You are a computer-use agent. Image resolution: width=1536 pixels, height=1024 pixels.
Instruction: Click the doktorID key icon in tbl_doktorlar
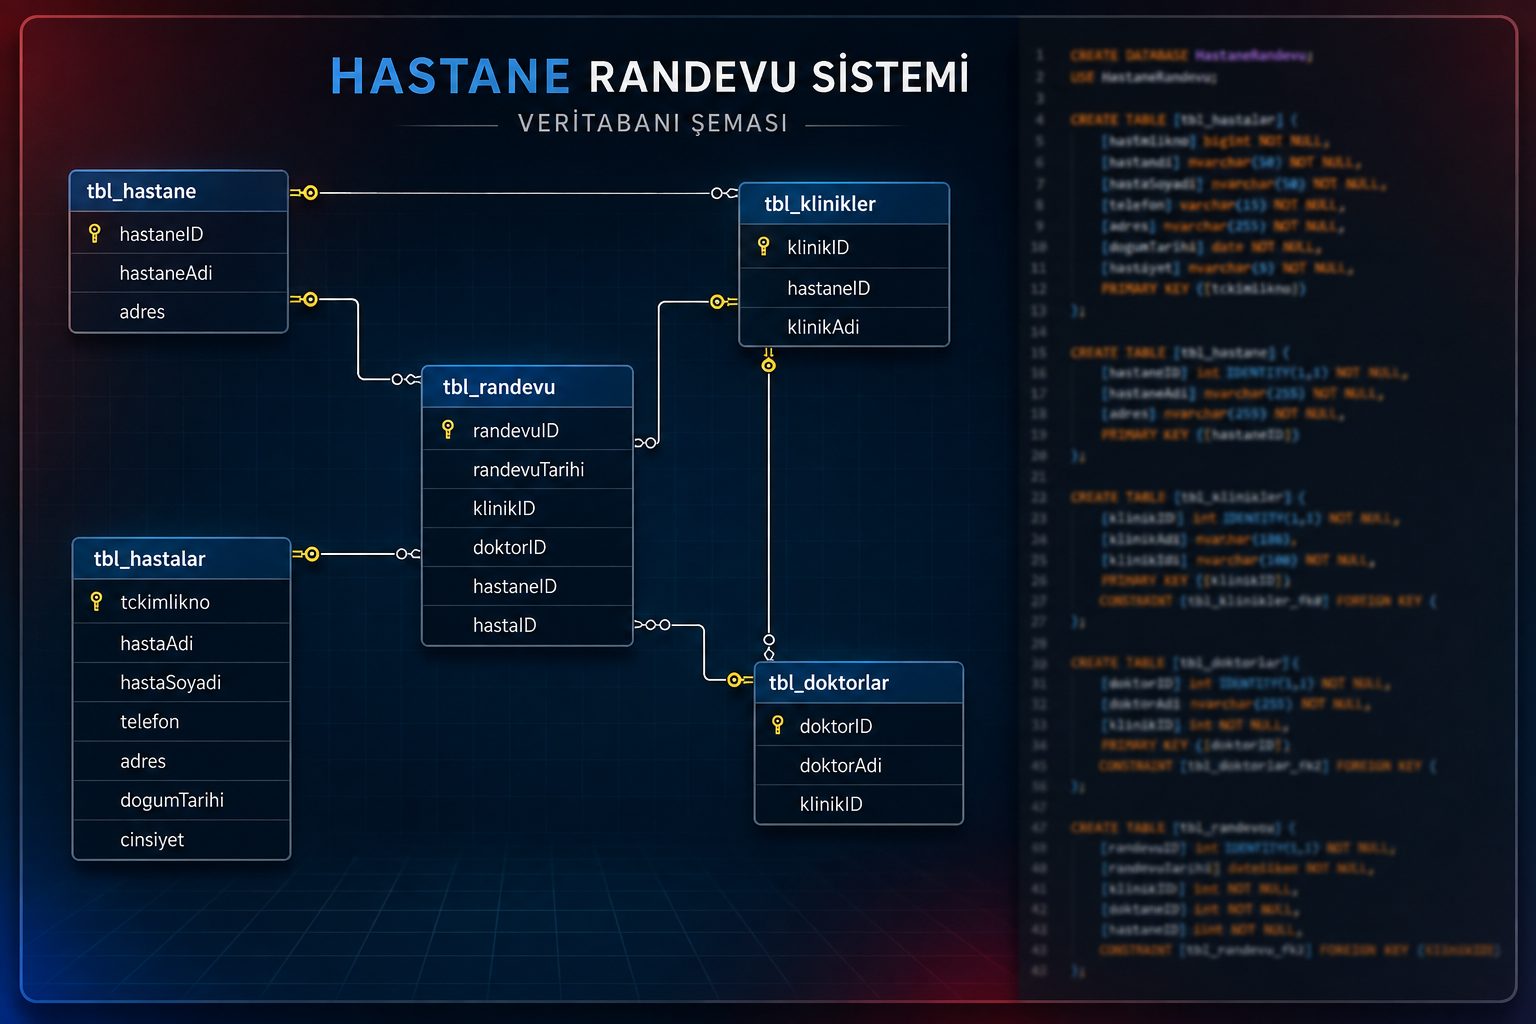[x=777, y=725]
